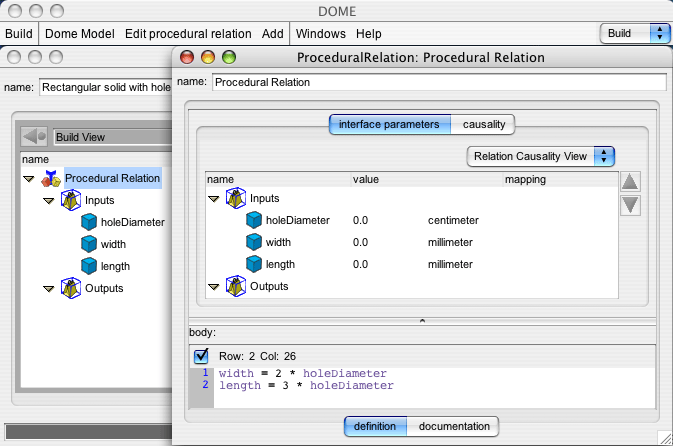Open the Windows menu
The image size is (673, 446).
pos(321,33)
